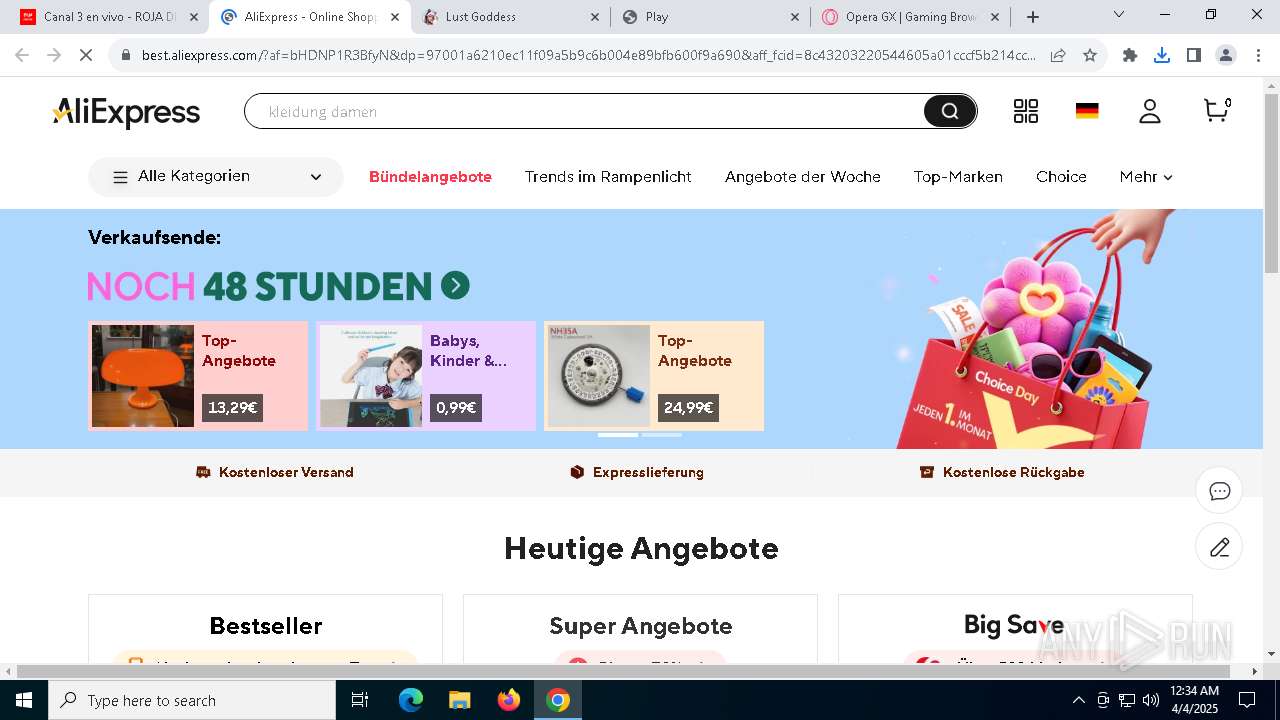The width and height of the screenshot is (1280, 720).
Task: Open Firefox from taskbar
Action: (508, 700)
